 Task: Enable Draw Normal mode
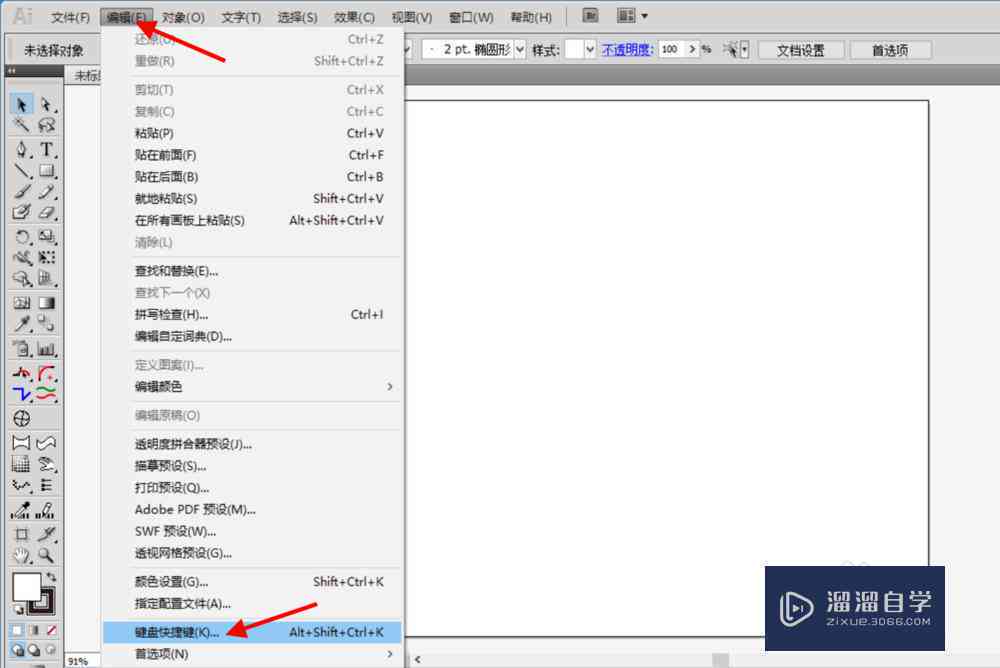(17, 650)
